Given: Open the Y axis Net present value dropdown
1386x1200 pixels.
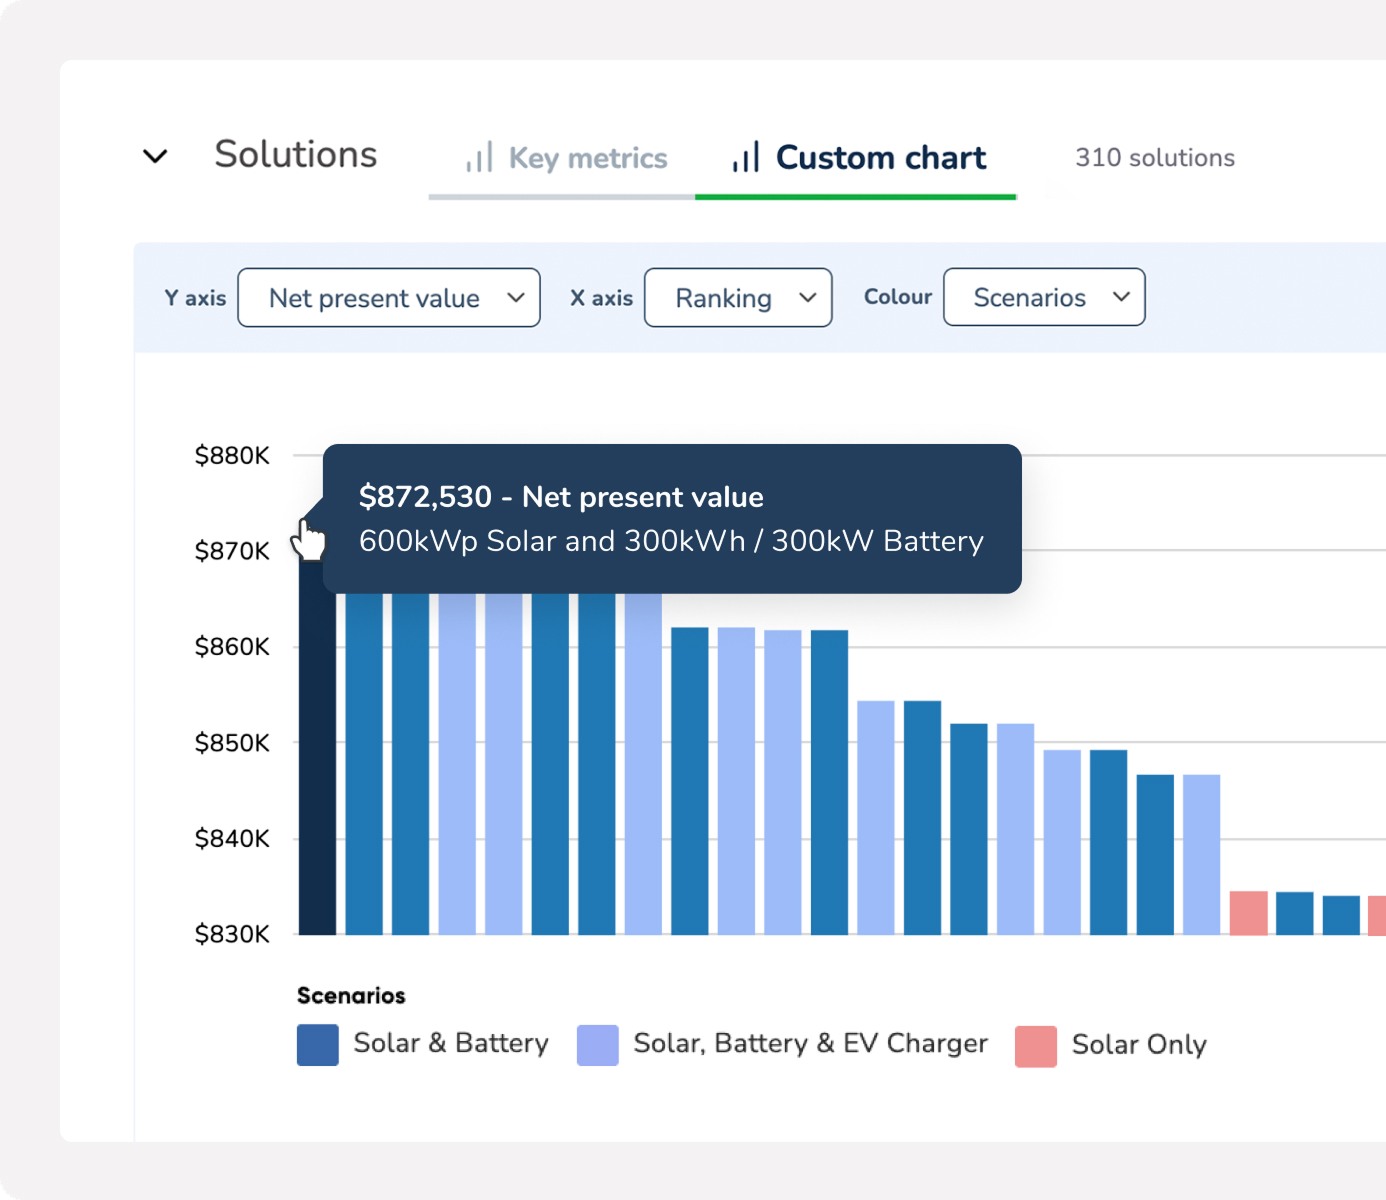Looking at the screenshot, I should click(389, 297).
